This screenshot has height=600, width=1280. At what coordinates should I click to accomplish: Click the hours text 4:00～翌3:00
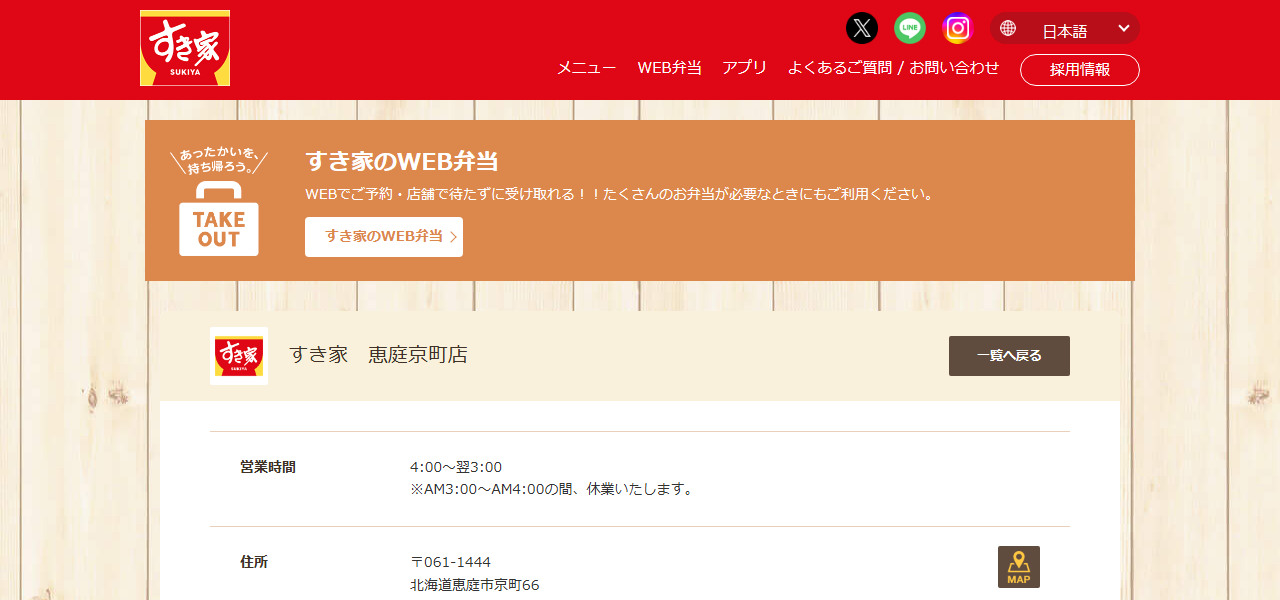pos(456,467)
